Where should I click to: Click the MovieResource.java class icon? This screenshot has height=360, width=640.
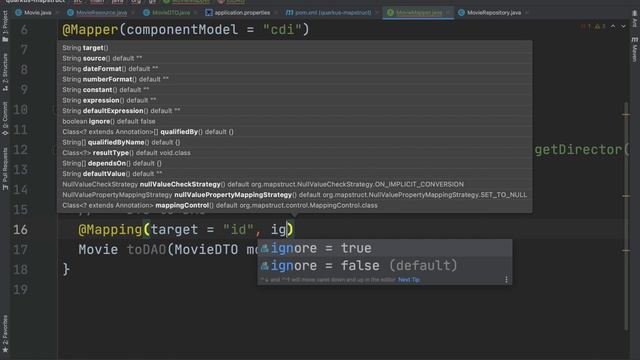tap(71, 13)
